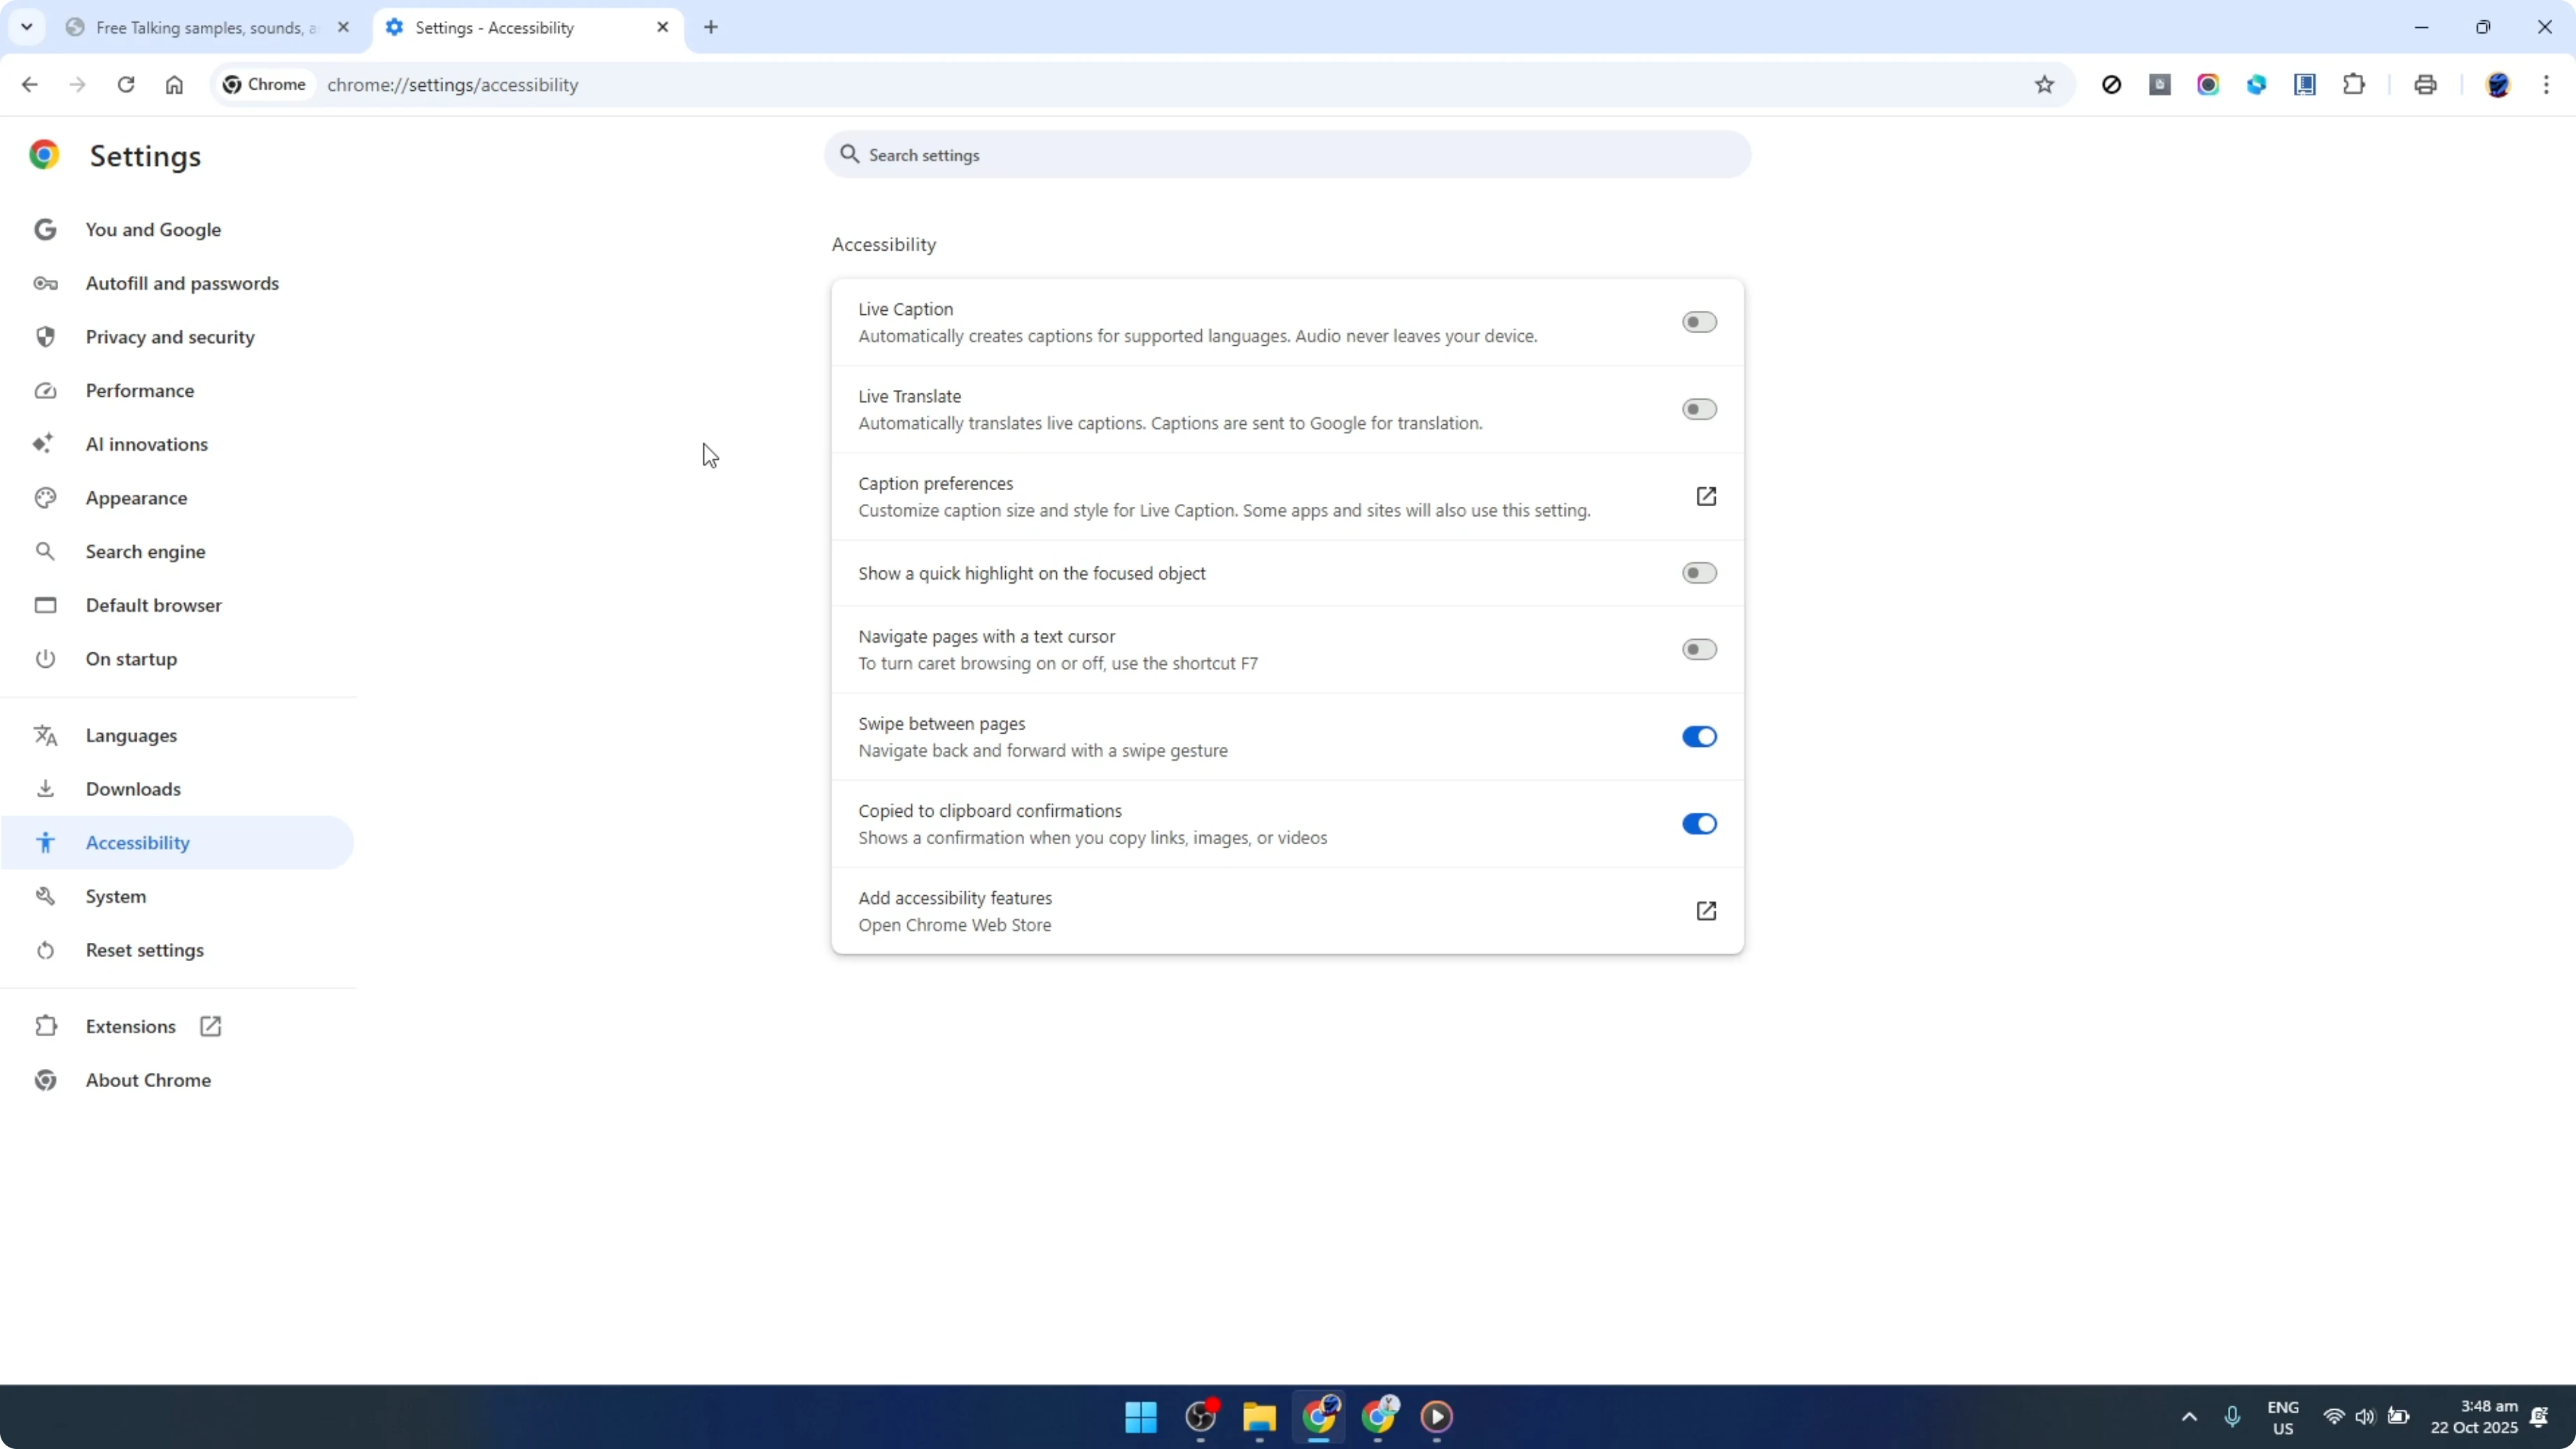Open the Windows Start menu
This screenshot has height=1449, width=2576.
click(1141, 1417)
